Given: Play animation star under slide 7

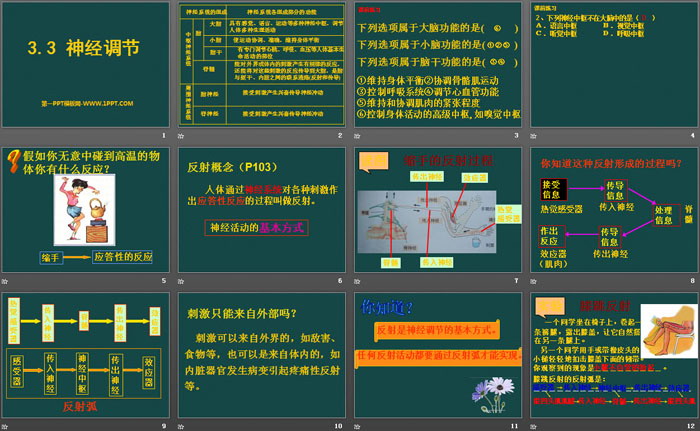Looking at the screenshot, I should point(357,281).
